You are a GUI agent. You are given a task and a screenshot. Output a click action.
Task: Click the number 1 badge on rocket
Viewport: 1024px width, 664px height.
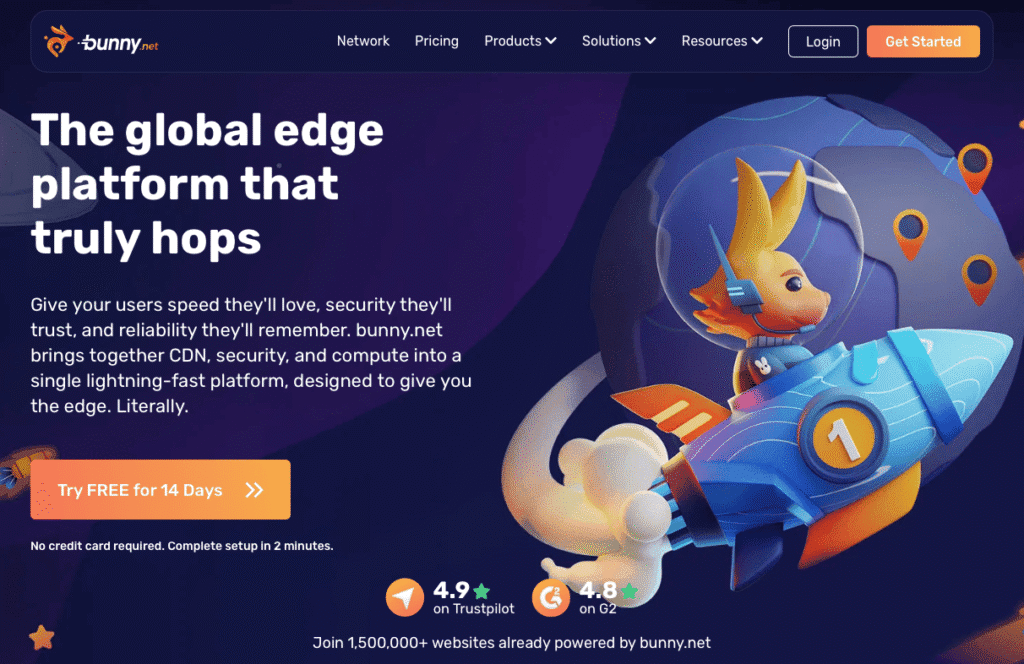tap(842, 435)
